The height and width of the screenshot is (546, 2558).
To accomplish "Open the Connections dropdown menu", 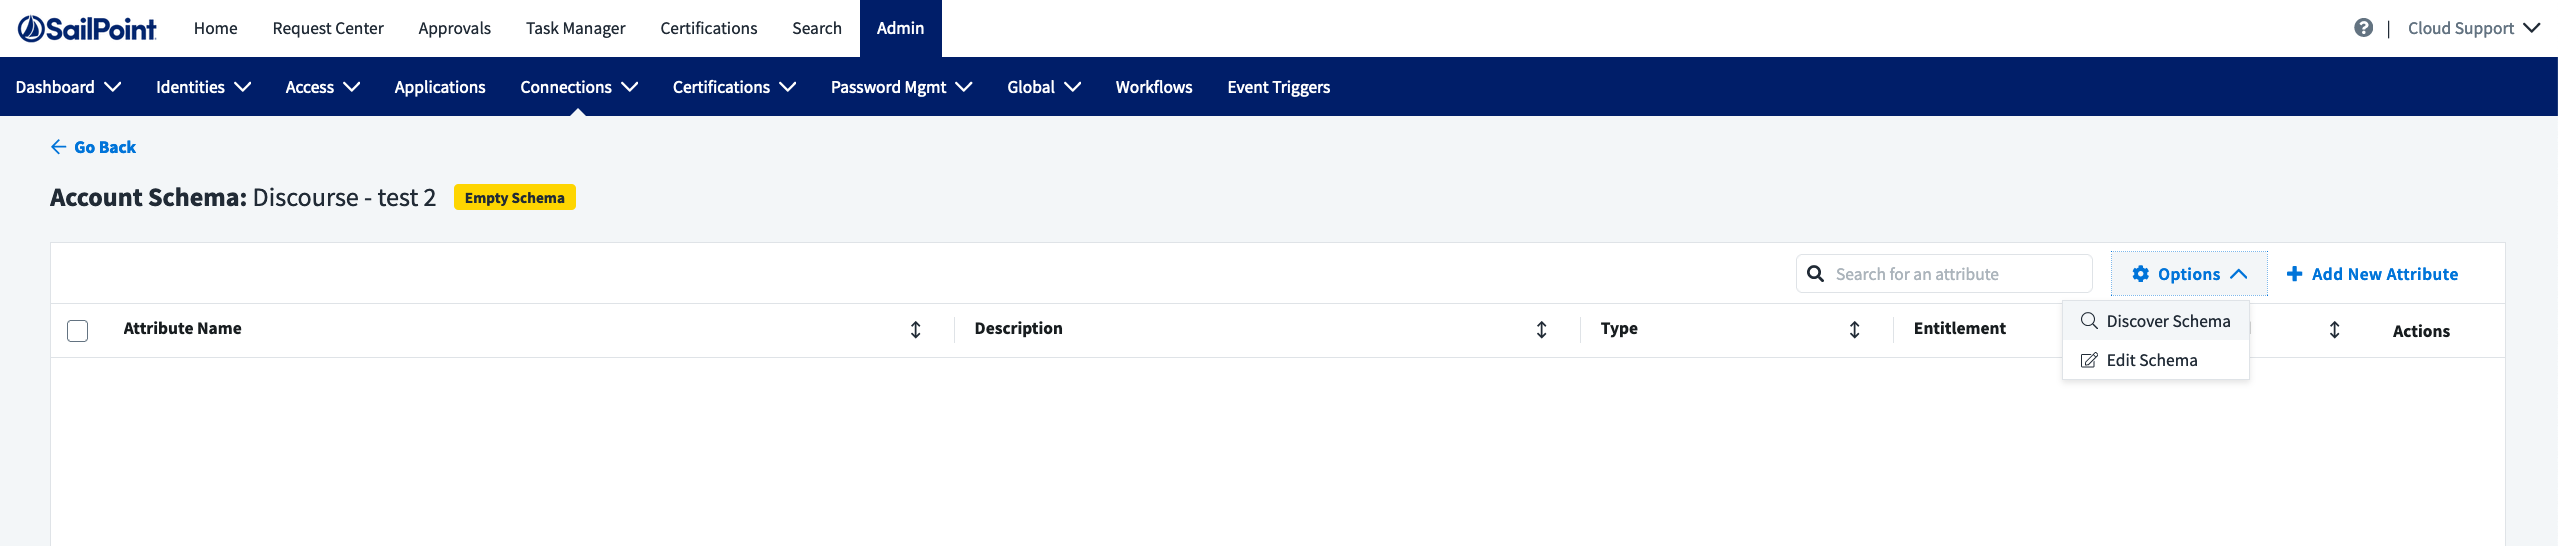I will pos(578,87).
